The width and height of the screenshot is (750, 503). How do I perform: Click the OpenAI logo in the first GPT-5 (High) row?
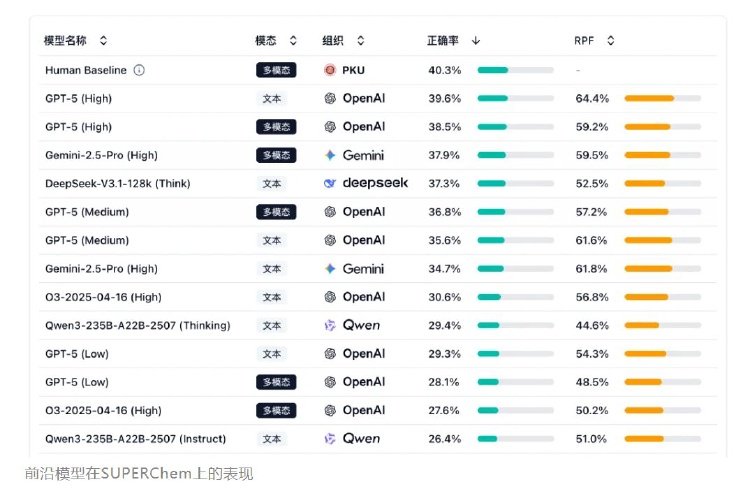tap(330, 98)
